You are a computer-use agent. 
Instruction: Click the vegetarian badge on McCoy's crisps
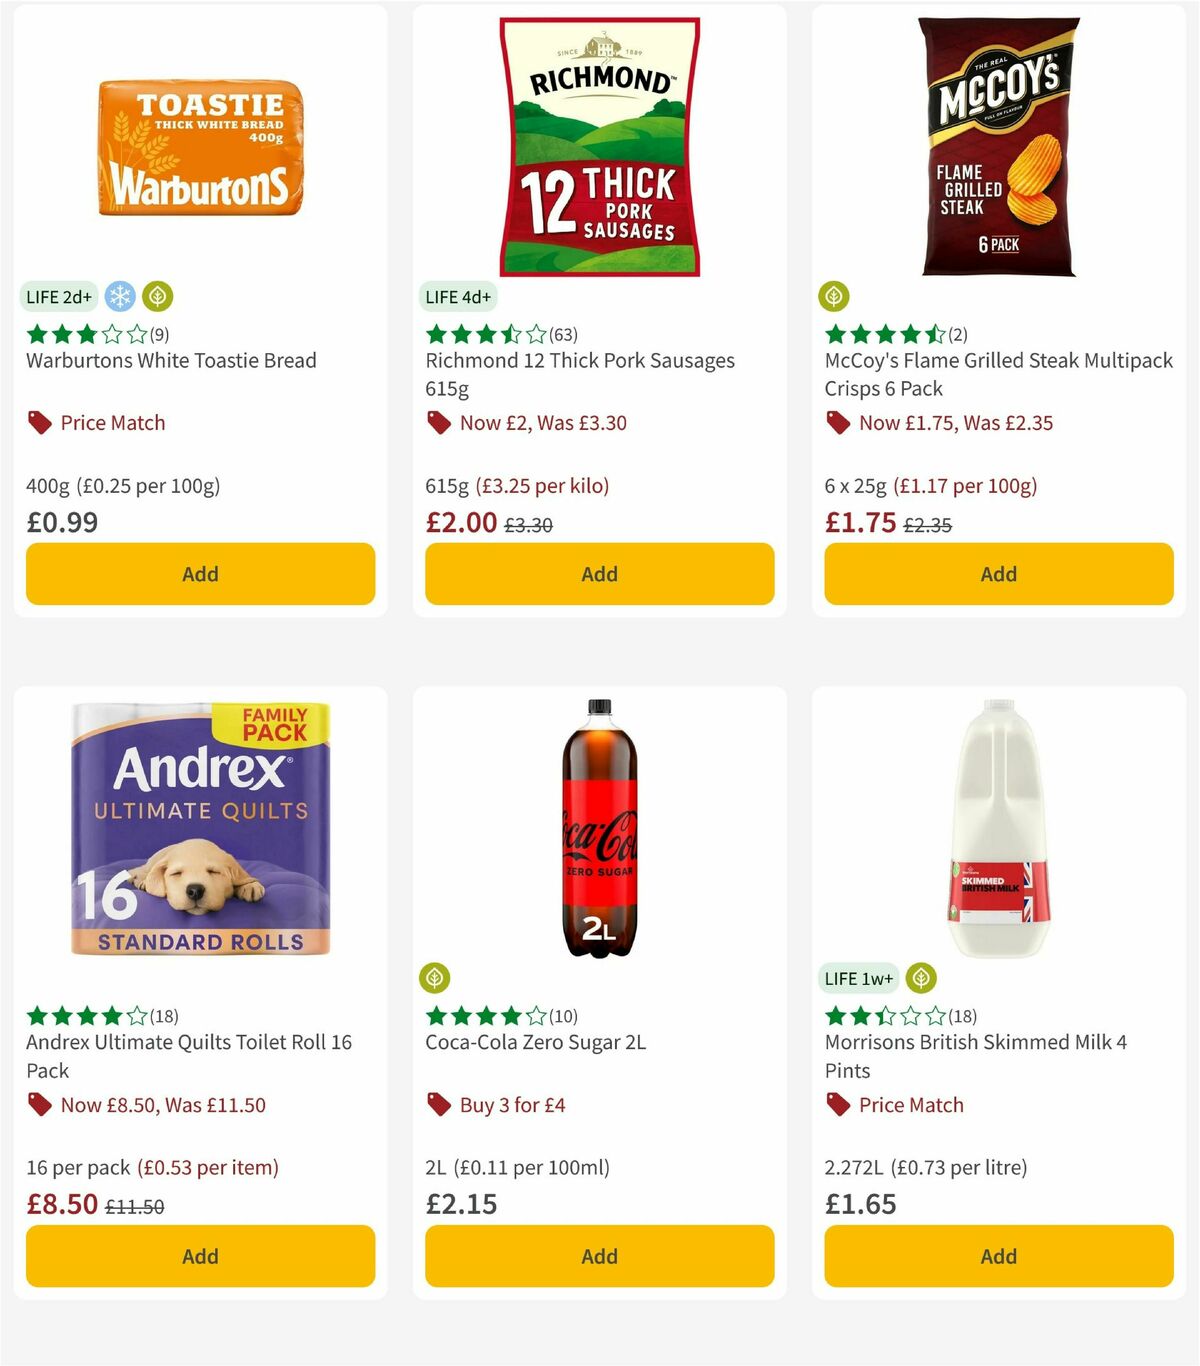tap(834, 296)
